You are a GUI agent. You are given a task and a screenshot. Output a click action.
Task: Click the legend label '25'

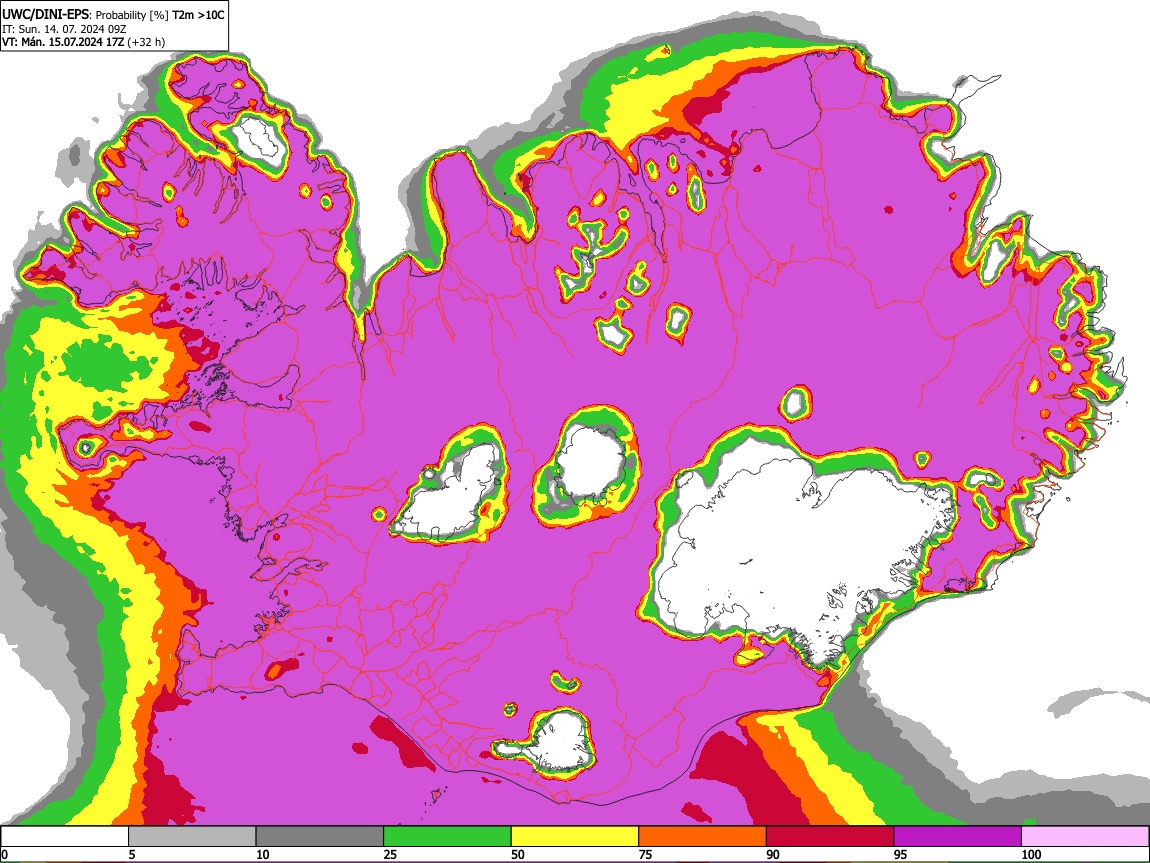[390, 854]
